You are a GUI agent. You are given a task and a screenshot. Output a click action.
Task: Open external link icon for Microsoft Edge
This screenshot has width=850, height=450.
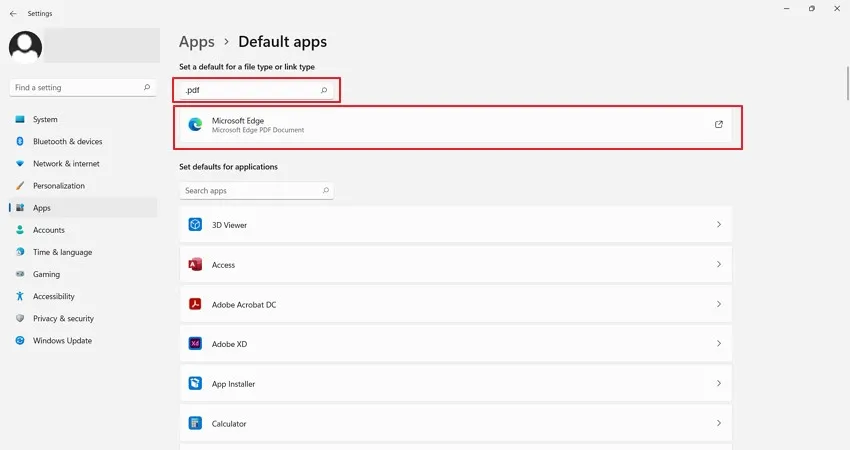click(718, 125)
